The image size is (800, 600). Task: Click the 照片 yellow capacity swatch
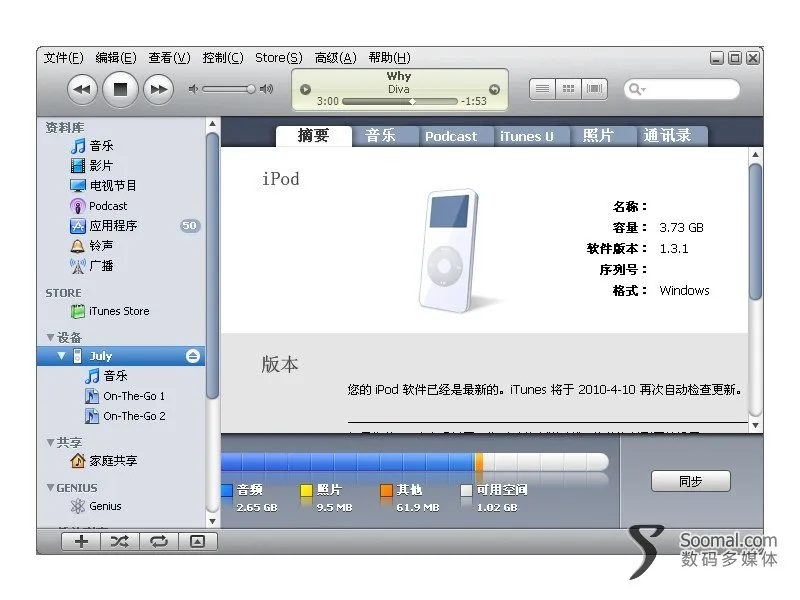(x=306, y=490)
